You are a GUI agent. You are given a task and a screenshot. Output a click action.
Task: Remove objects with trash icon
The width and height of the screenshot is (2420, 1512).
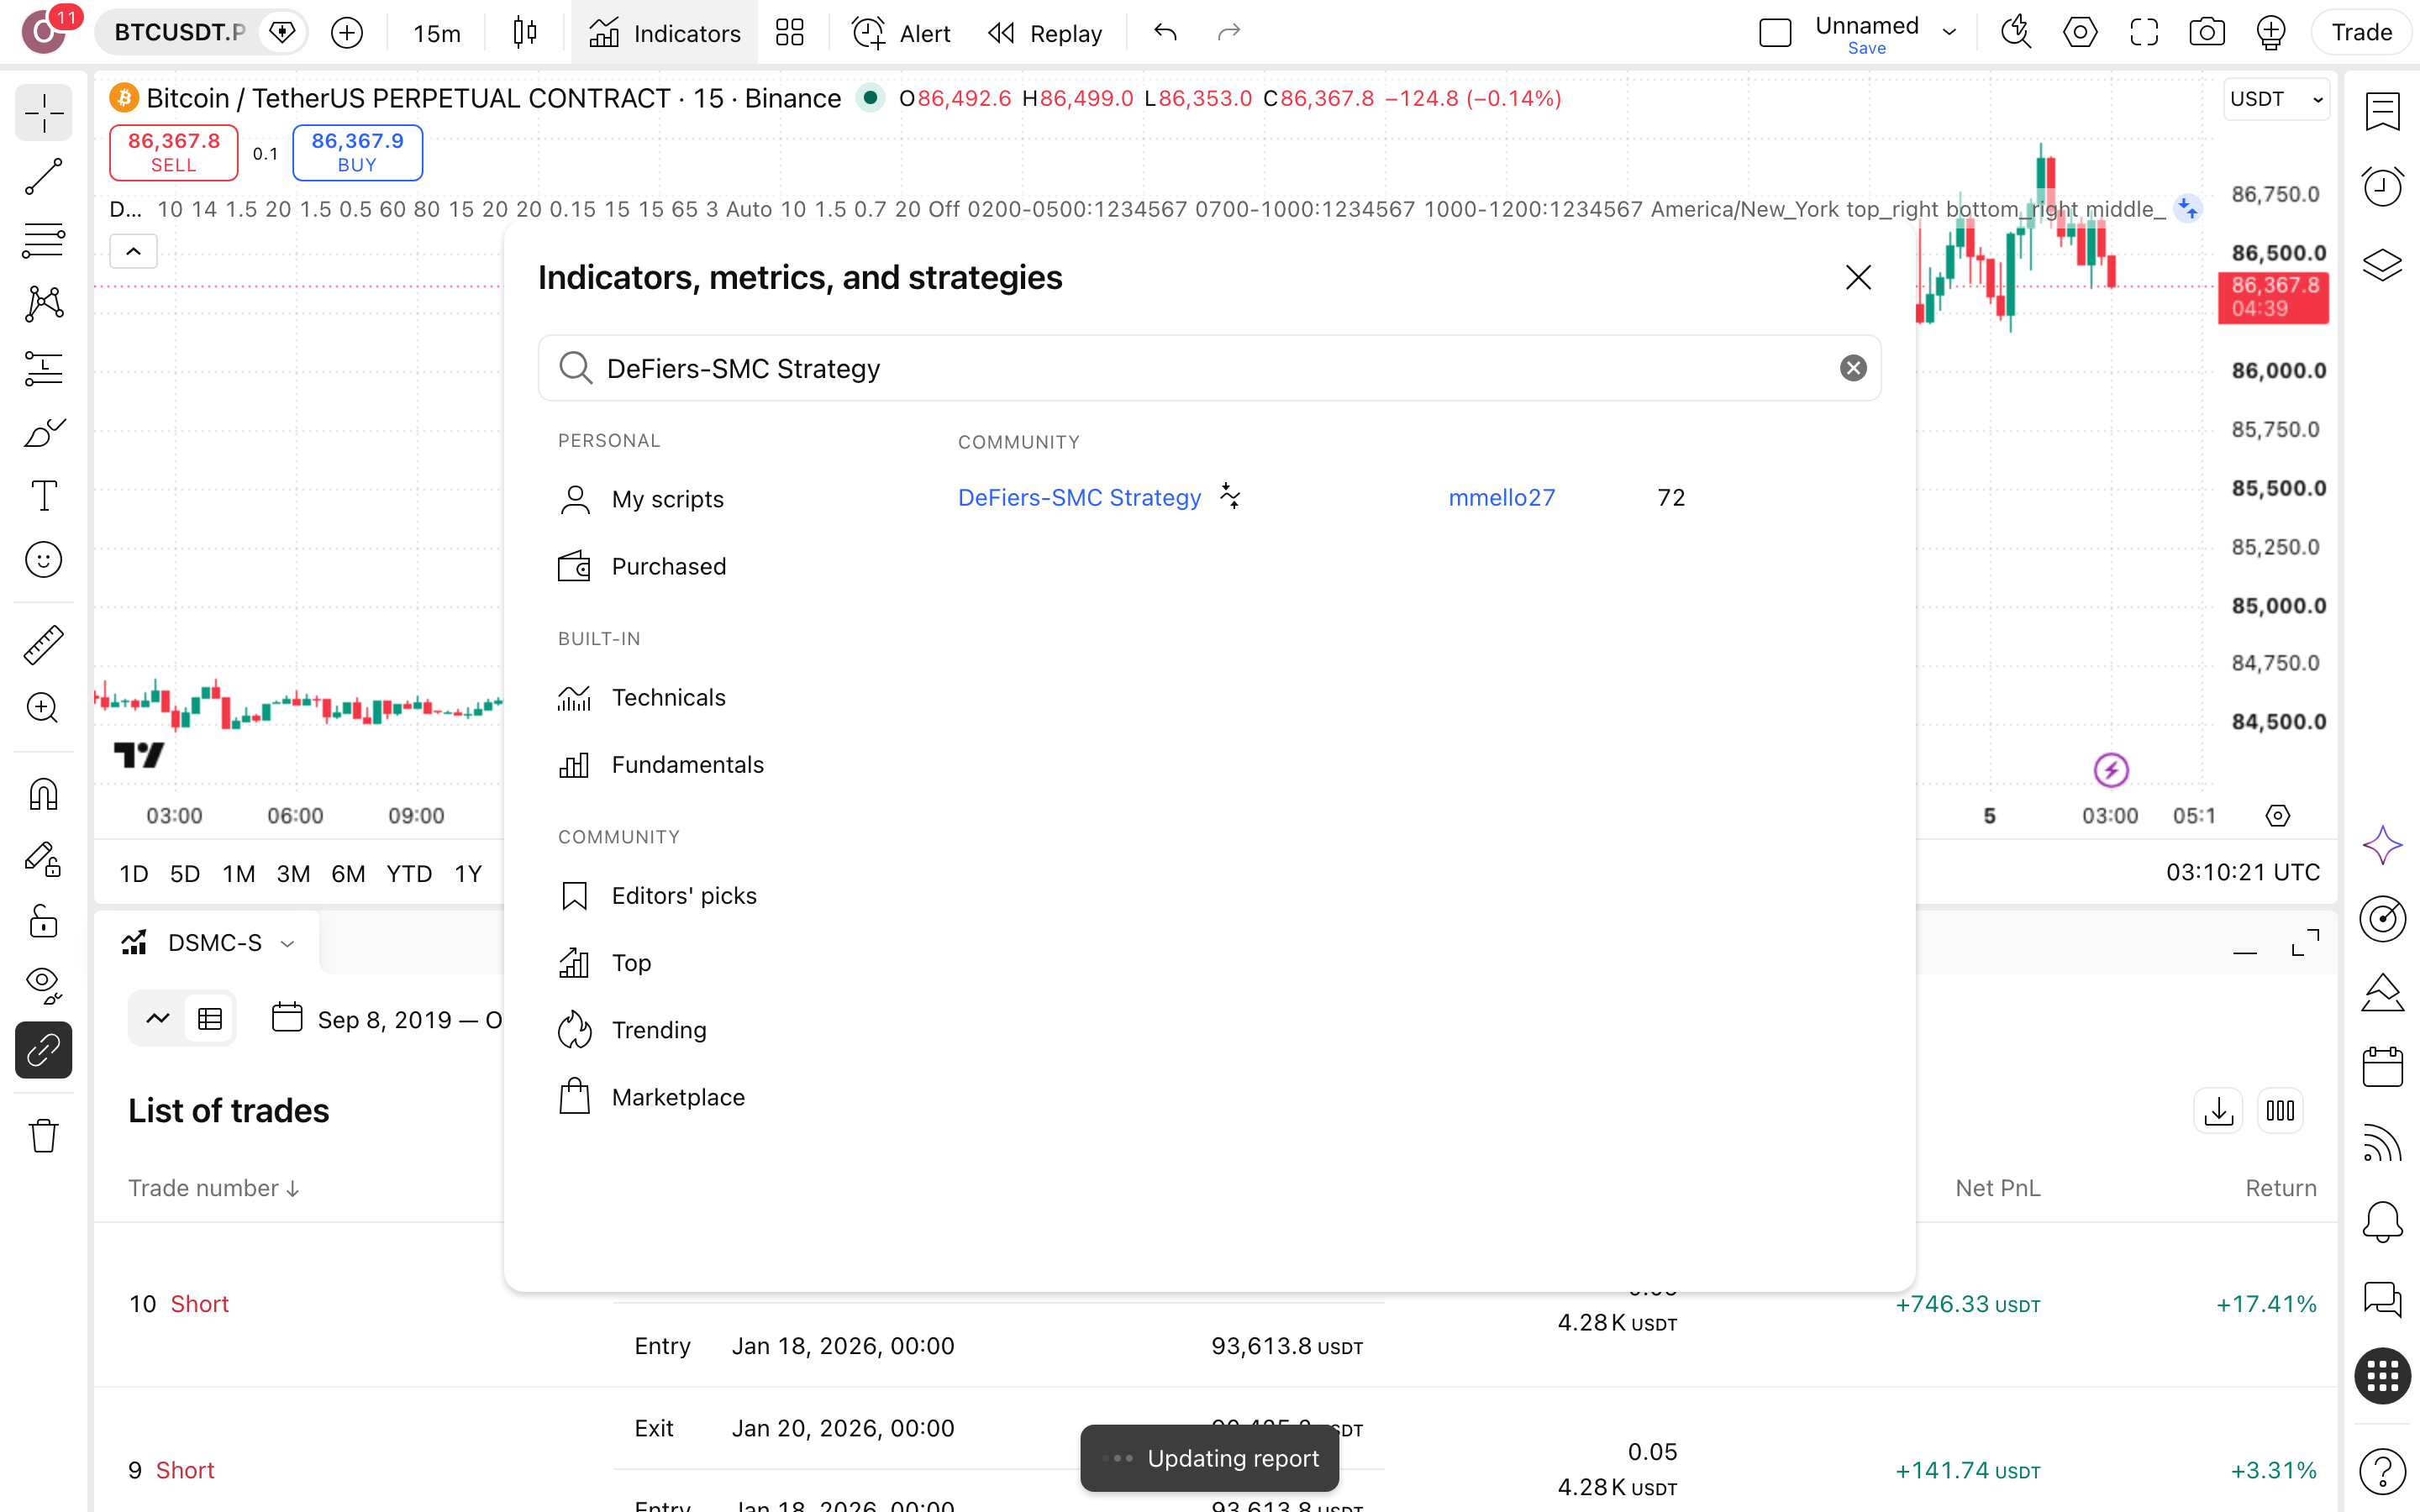pyautogui.click(x=43, y=1135)
